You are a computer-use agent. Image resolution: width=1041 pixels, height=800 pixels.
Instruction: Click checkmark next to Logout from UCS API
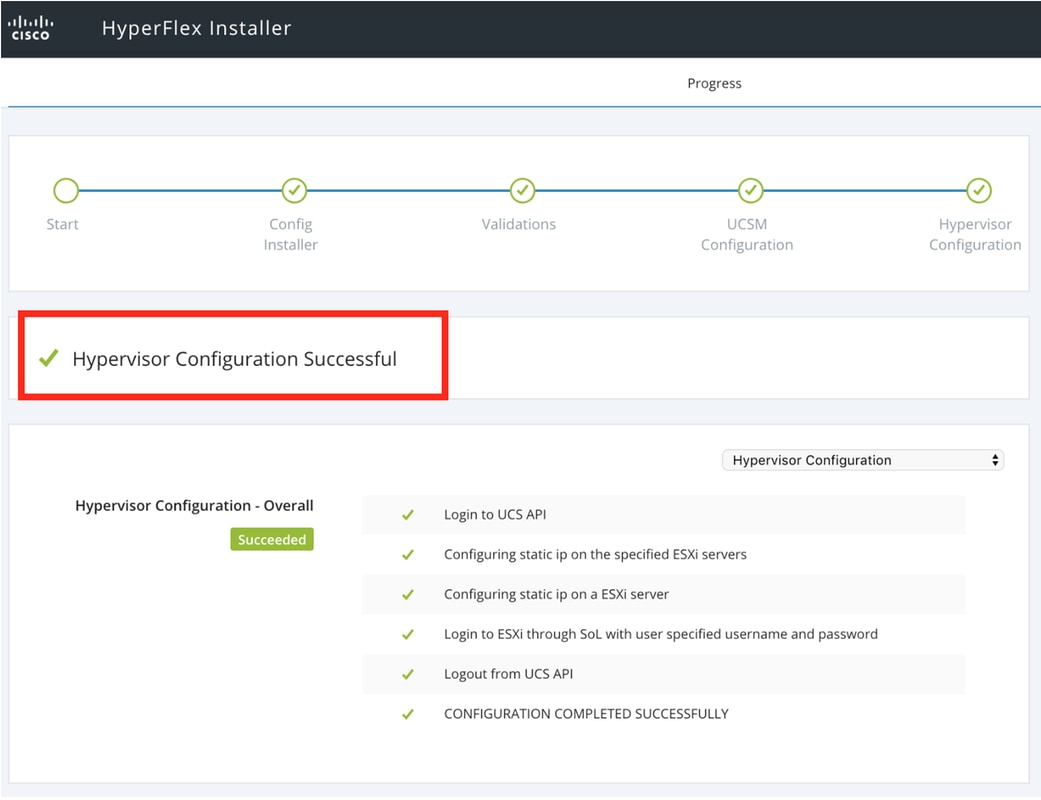408,674
